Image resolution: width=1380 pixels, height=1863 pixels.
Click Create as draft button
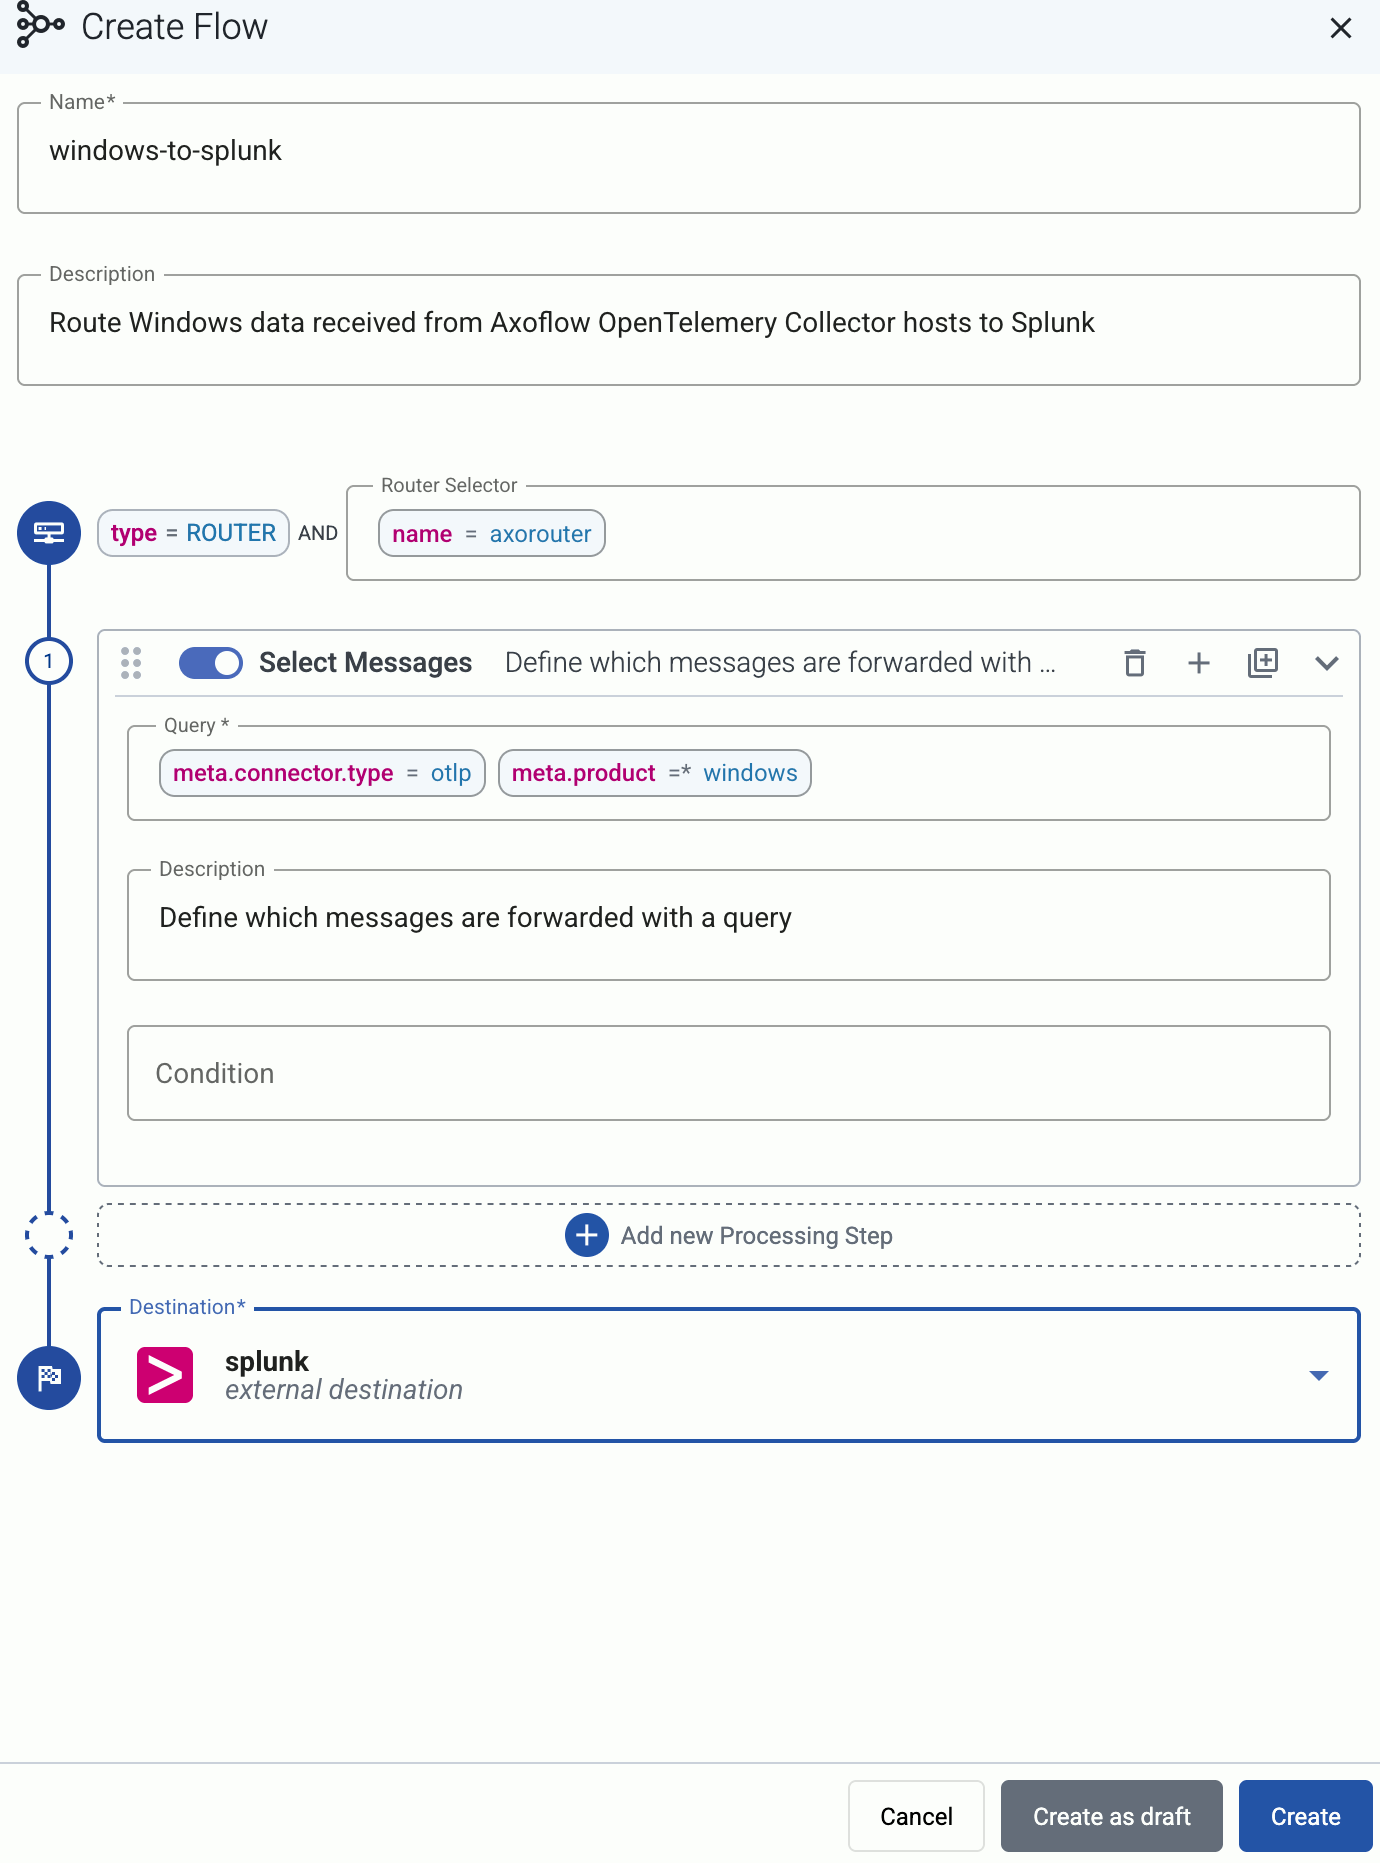(1112, 1816)
